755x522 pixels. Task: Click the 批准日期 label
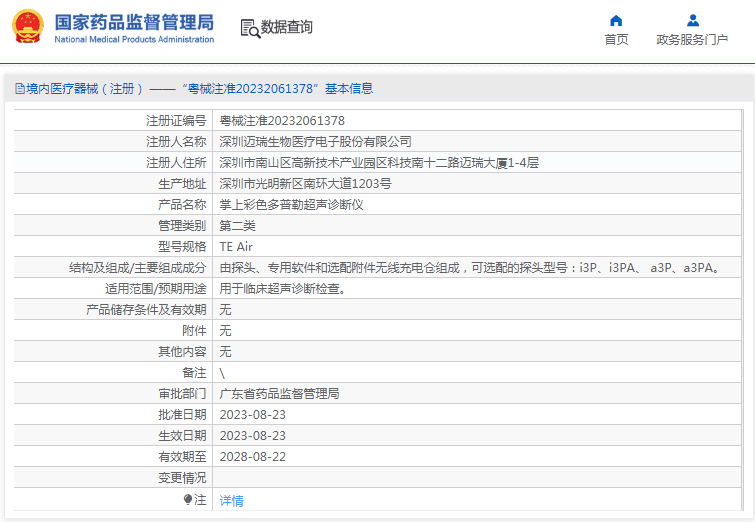pos(182,415)
